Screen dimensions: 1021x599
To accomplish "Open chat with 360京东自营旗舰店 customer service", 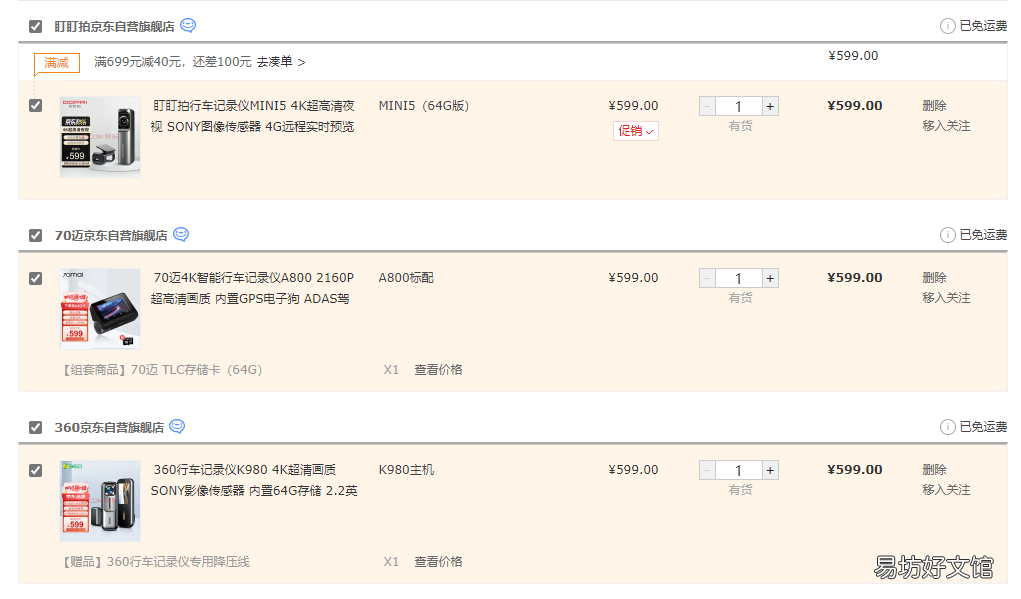I will point(177,426).
